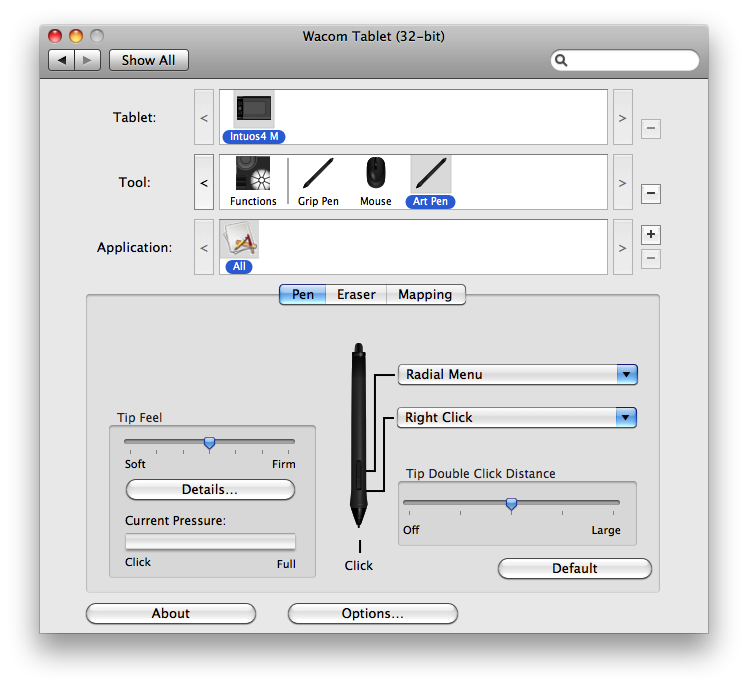Remove application with minus button

click(651, 259)
